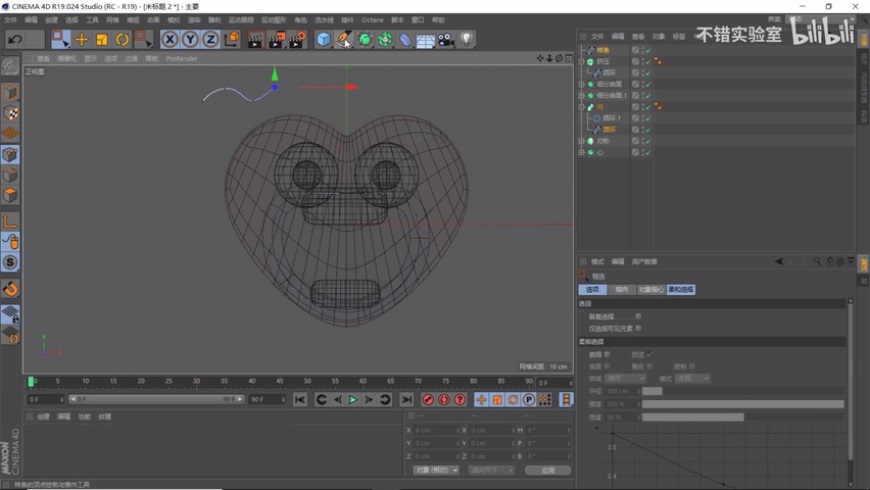Click the magnet tool icon
This screenshot has height=490, width=870.
(x=10, y=289)
